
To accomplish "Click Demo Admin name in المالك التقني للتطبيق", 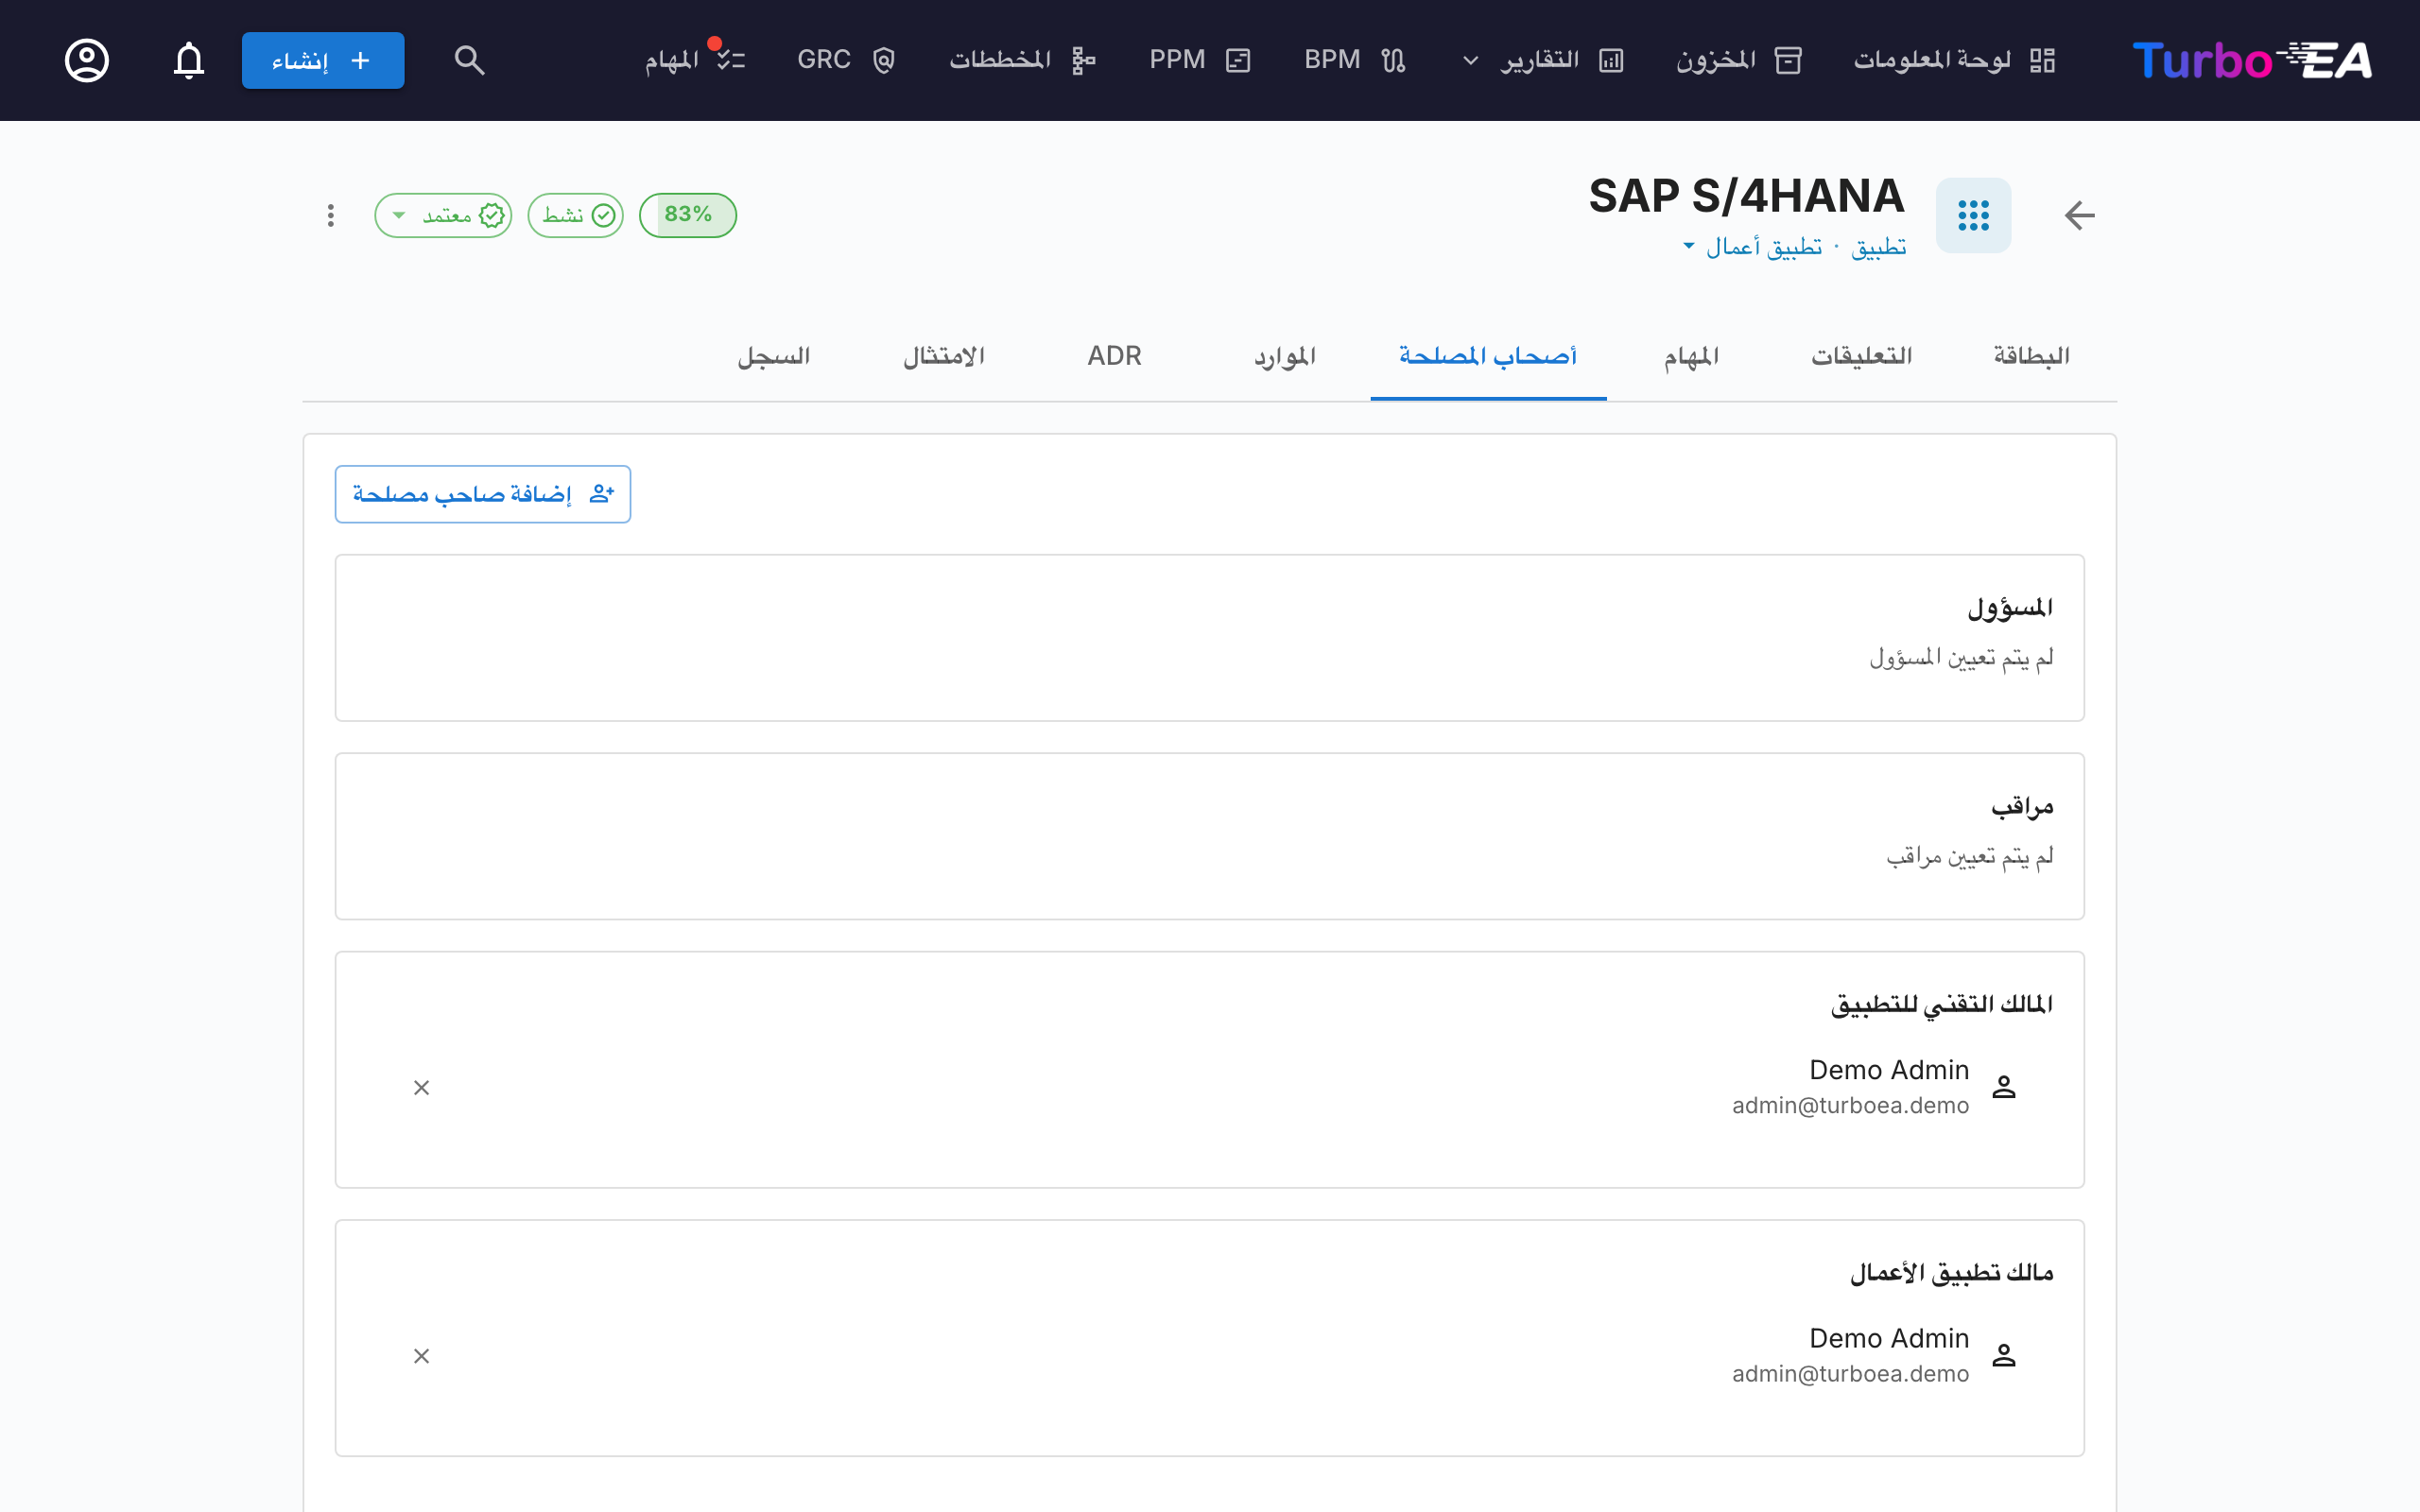I will [x=1889, y=1070].
